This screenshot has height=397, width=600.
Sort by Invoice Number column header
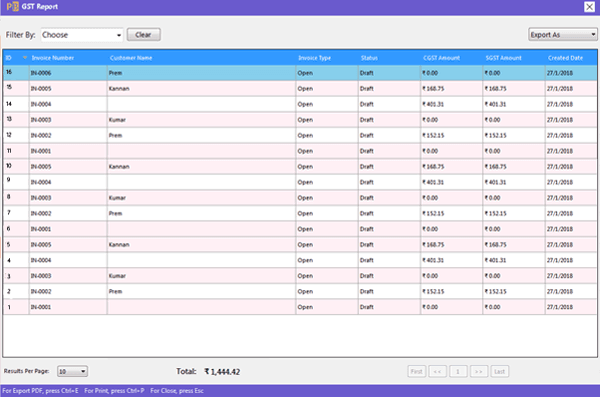[53, 58]
